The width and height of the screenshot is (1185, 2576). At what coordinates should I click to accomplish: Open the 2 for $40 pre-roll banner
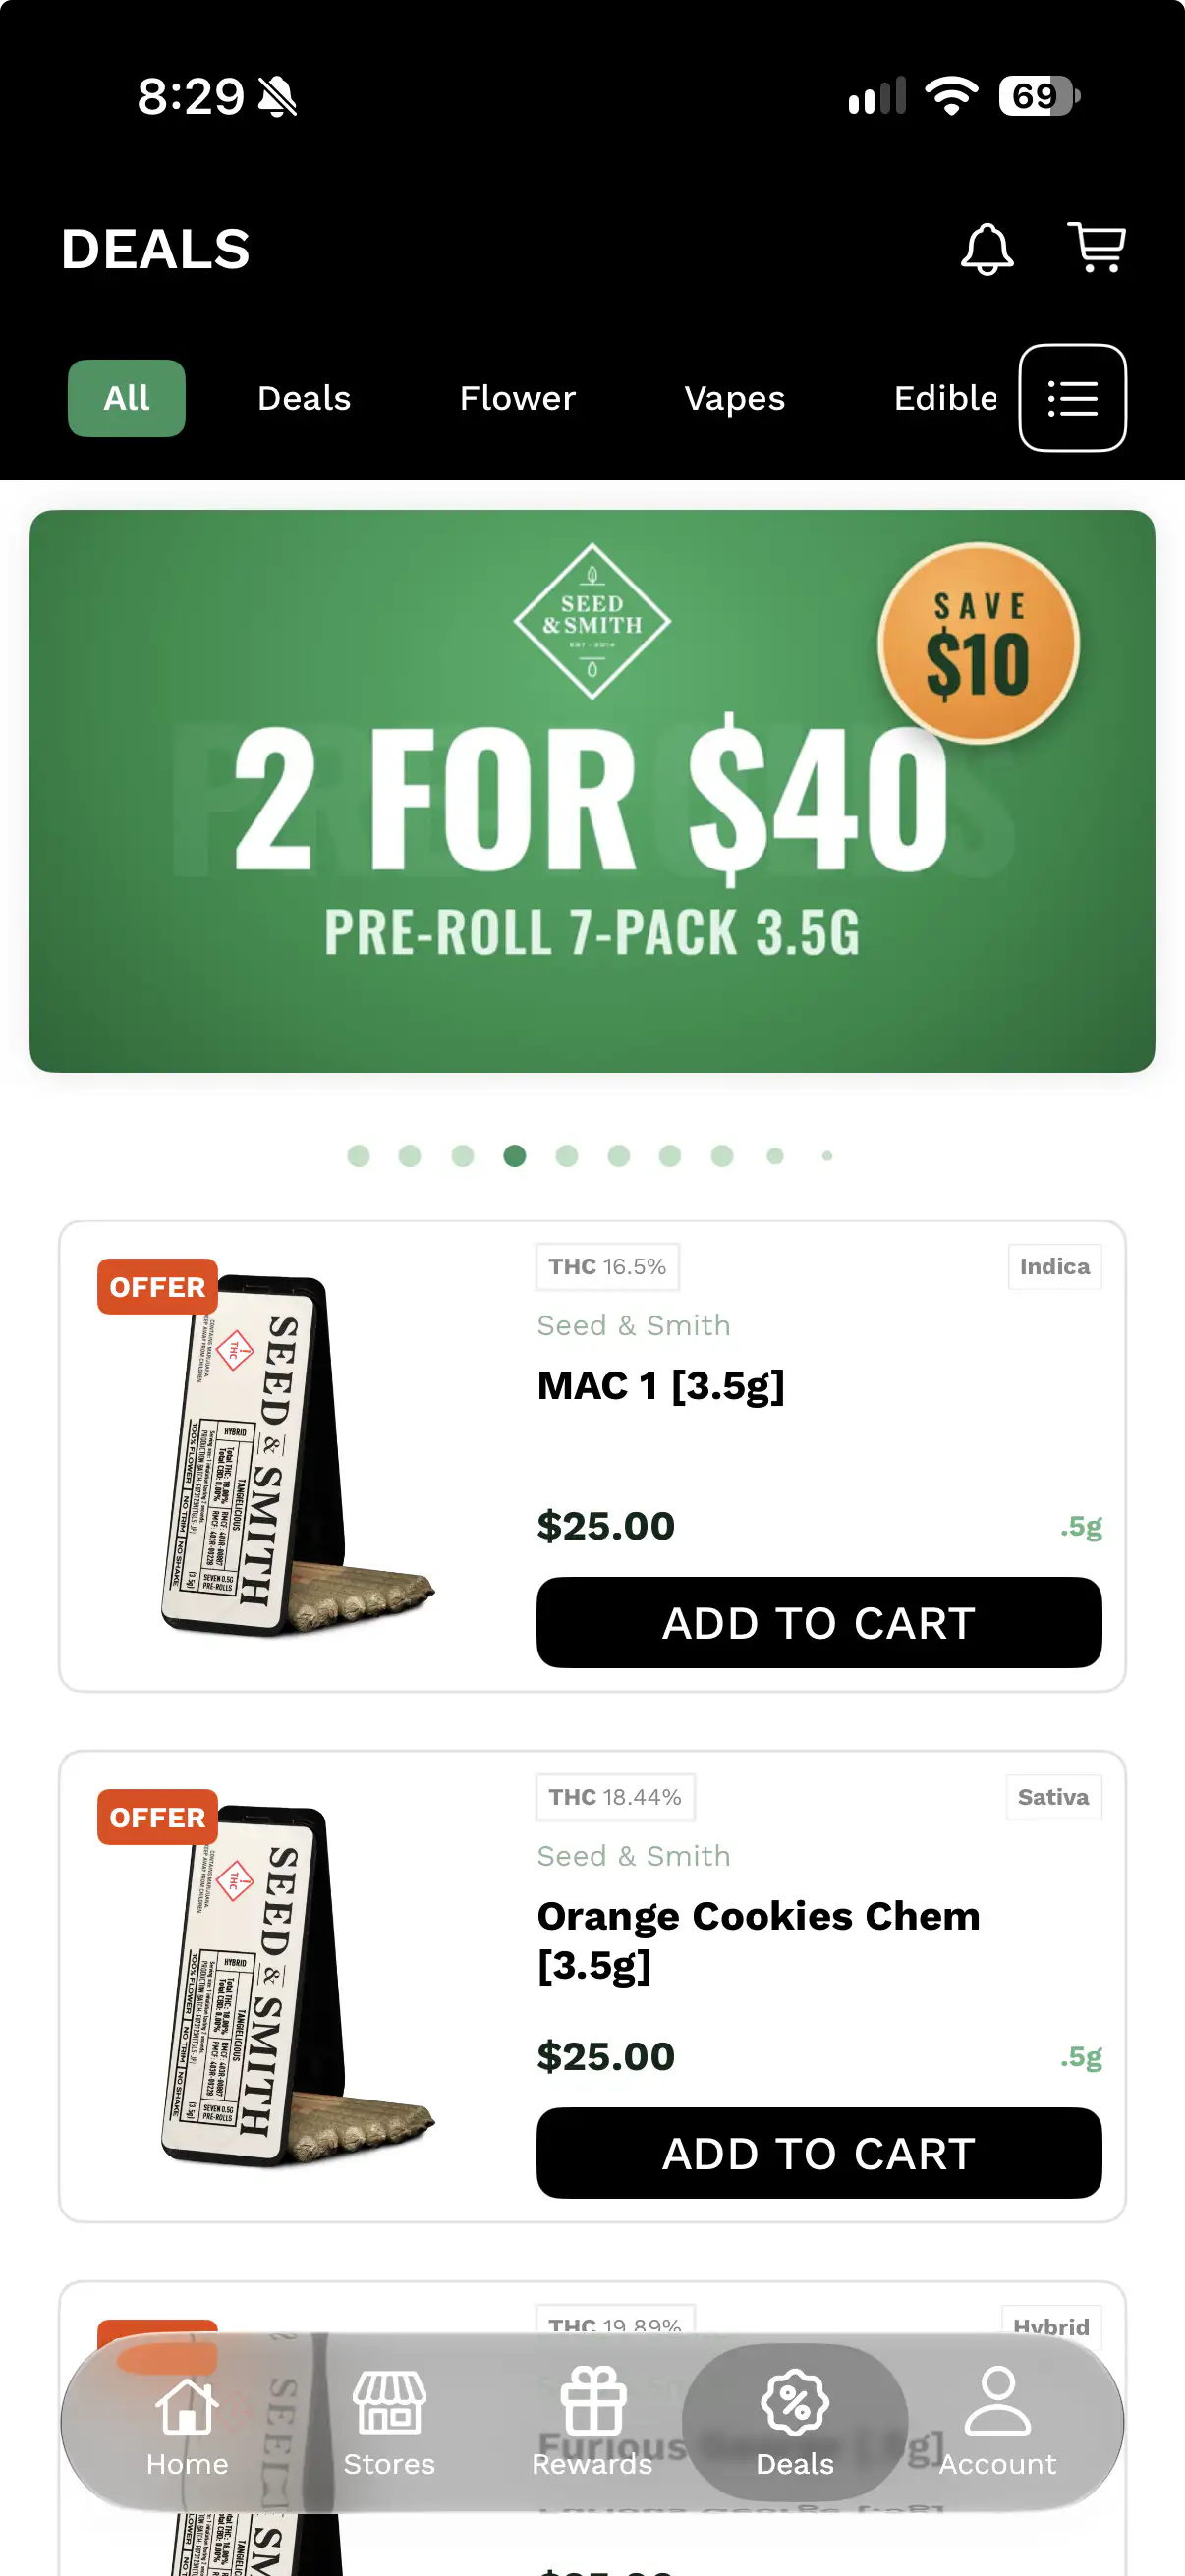pyautogui.click(x=592, y=791)
